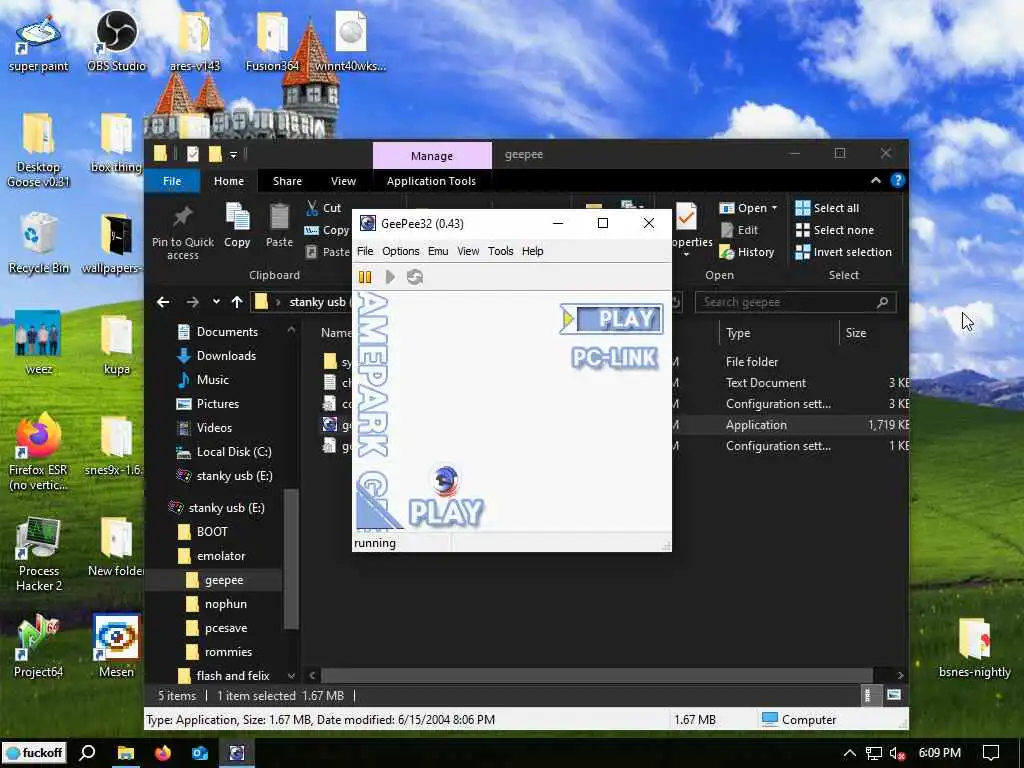Select Local Disk (C:) in navigation pane
The height and width of the screenshot is (768, 1024).
point(234,452)
